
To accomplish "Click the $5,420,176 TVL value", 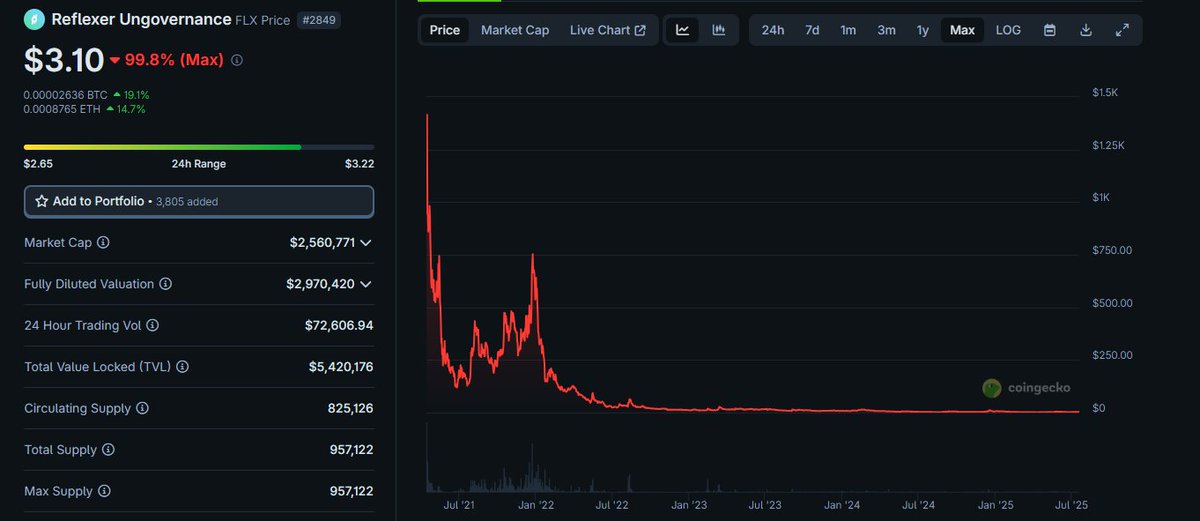I will 341,367.
